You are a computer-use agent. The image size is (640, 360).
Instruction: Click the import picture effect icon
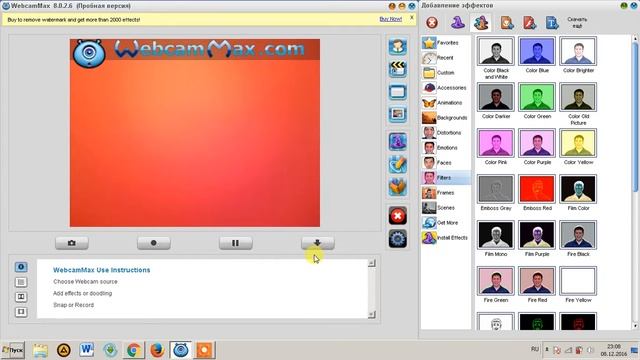pyautogui.click(x=507, y=22)
